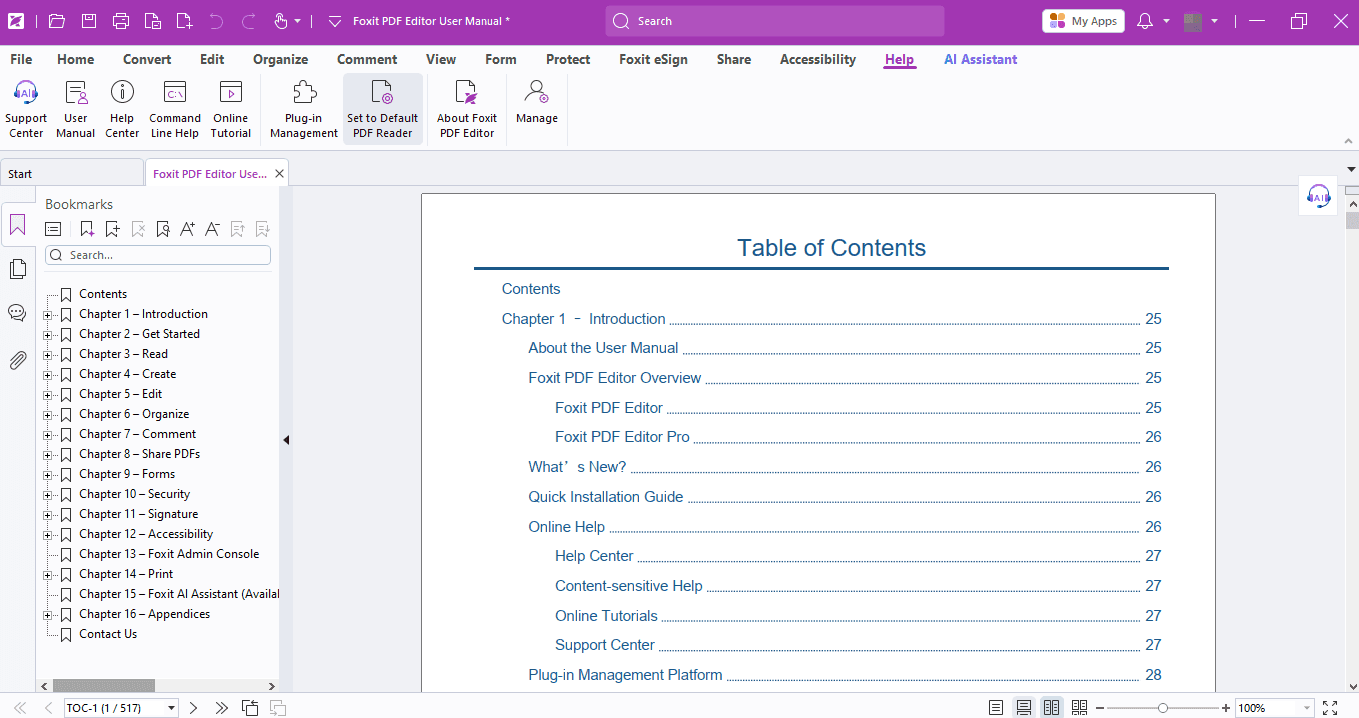Image resolution: width=1359 pixels, height=718 pixels.
Task: Open the Foxit eSign tab
Action: [653, 59]
